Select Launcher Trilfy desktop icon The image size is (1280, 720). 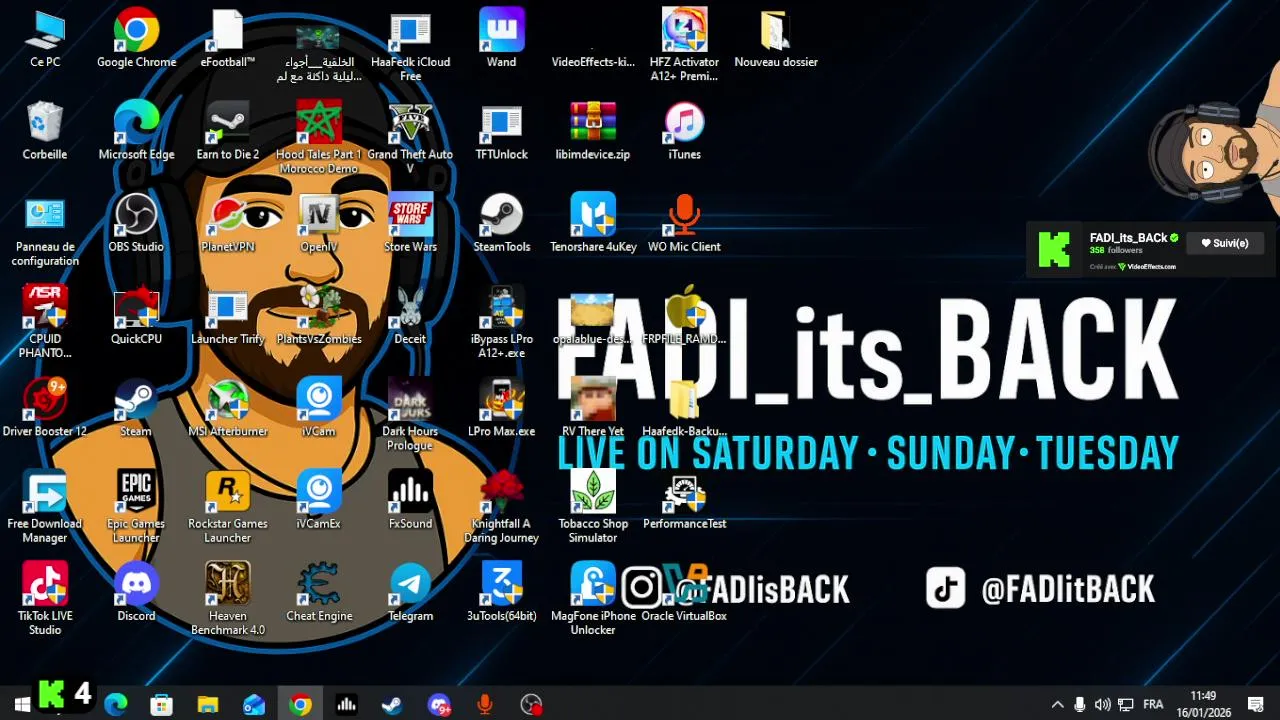pos(228,317)
